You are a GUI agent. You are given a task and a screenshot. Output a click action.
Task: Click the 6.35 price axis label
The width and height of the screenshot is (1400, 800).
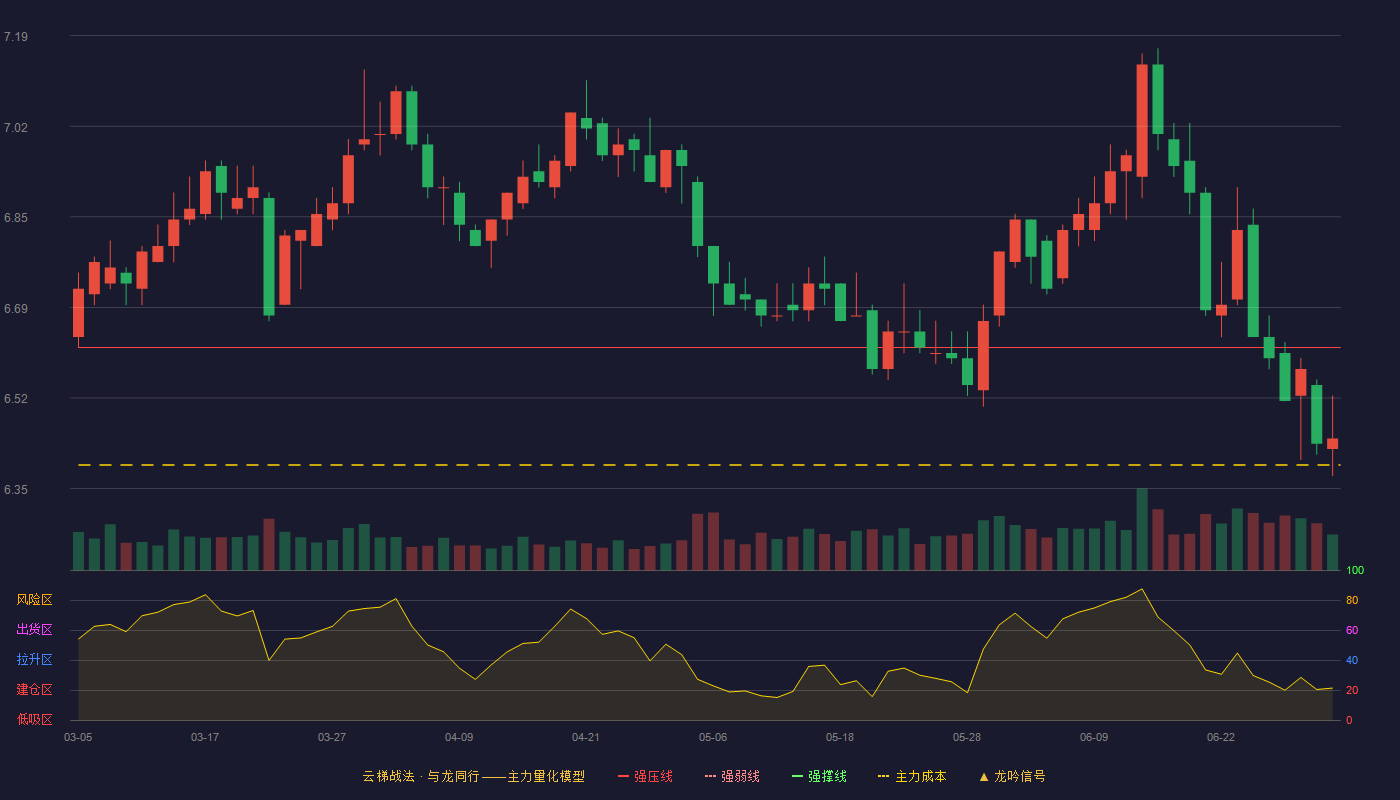pyautogui.click(x=16, y=490)
